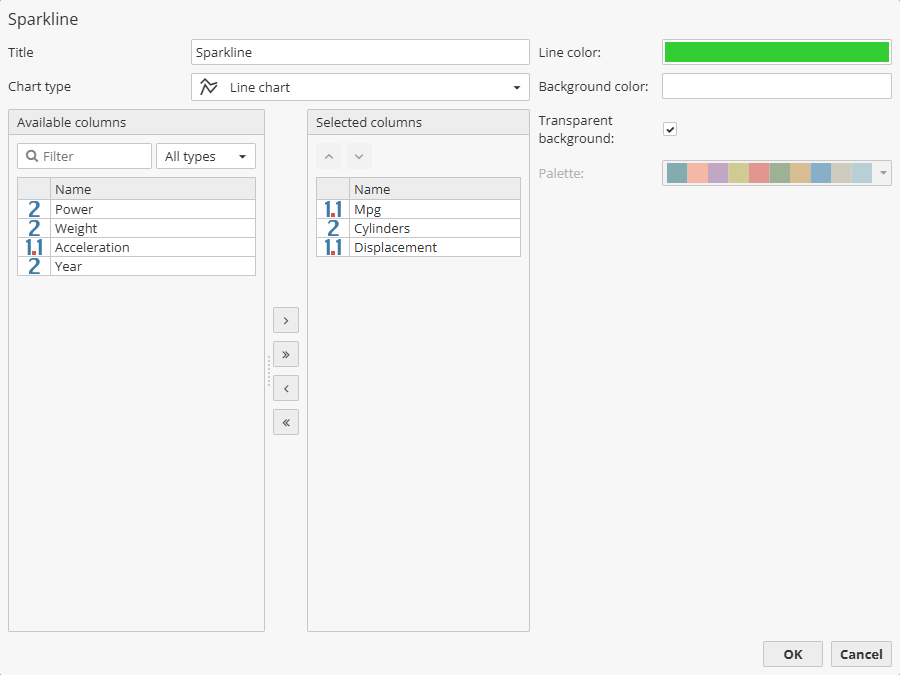Click the move-up arrow above Selected columns

point(329,156)
